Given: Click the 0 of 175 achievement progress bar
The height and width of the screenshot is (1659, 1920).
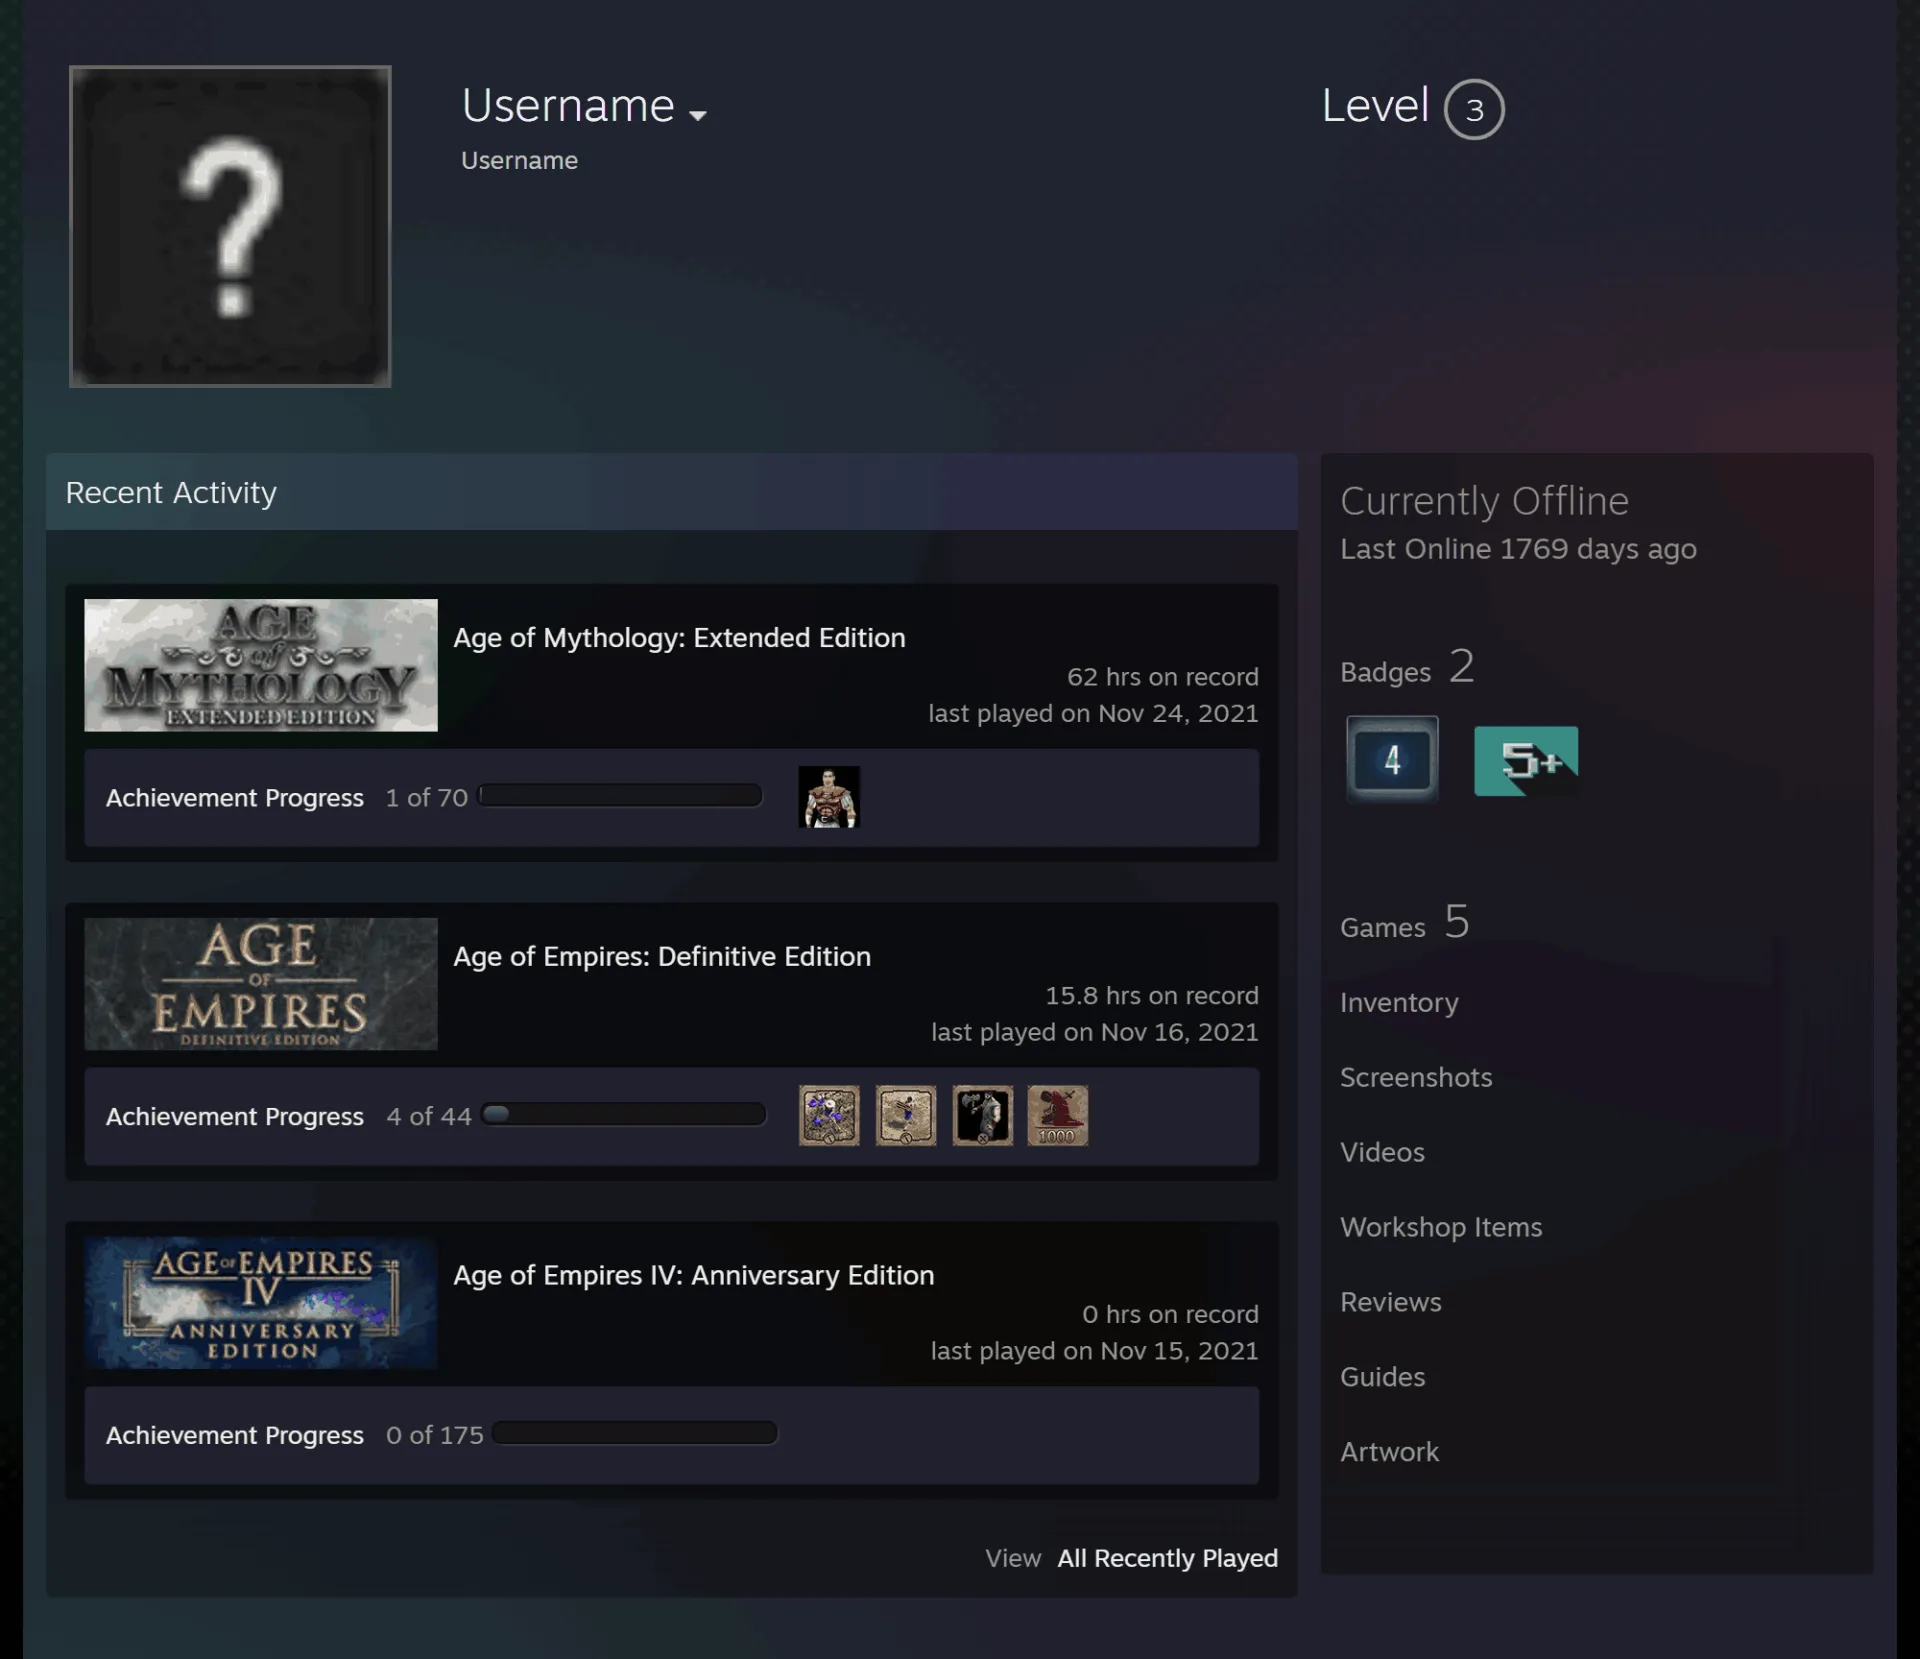Looking at the screenshot, I should coord(635,1434).
